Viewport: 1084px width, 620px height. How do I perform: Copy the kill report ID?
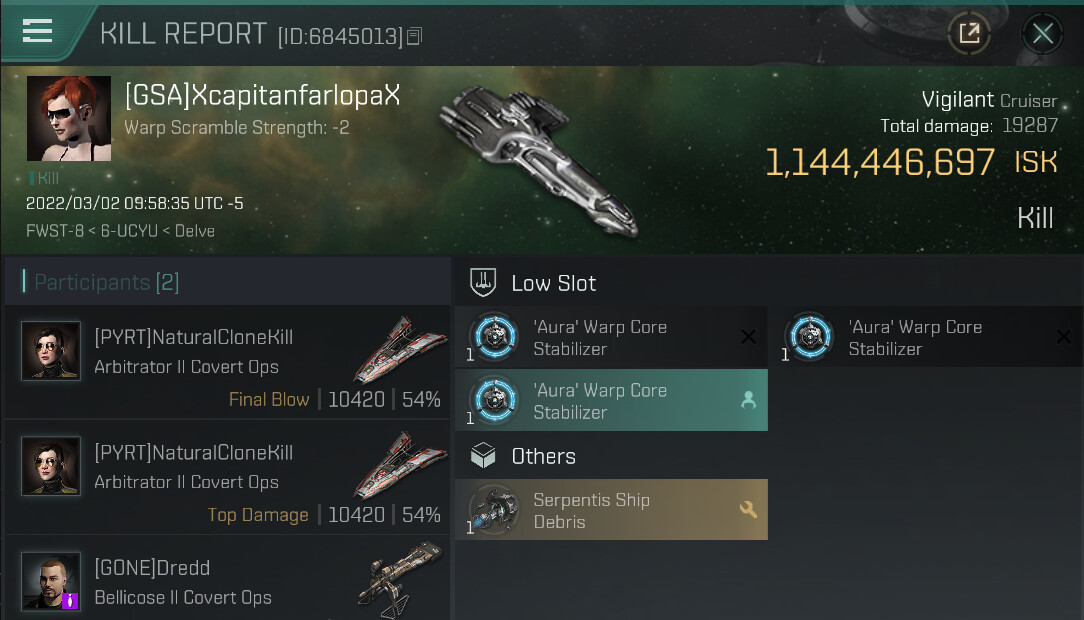pos(415,37)
